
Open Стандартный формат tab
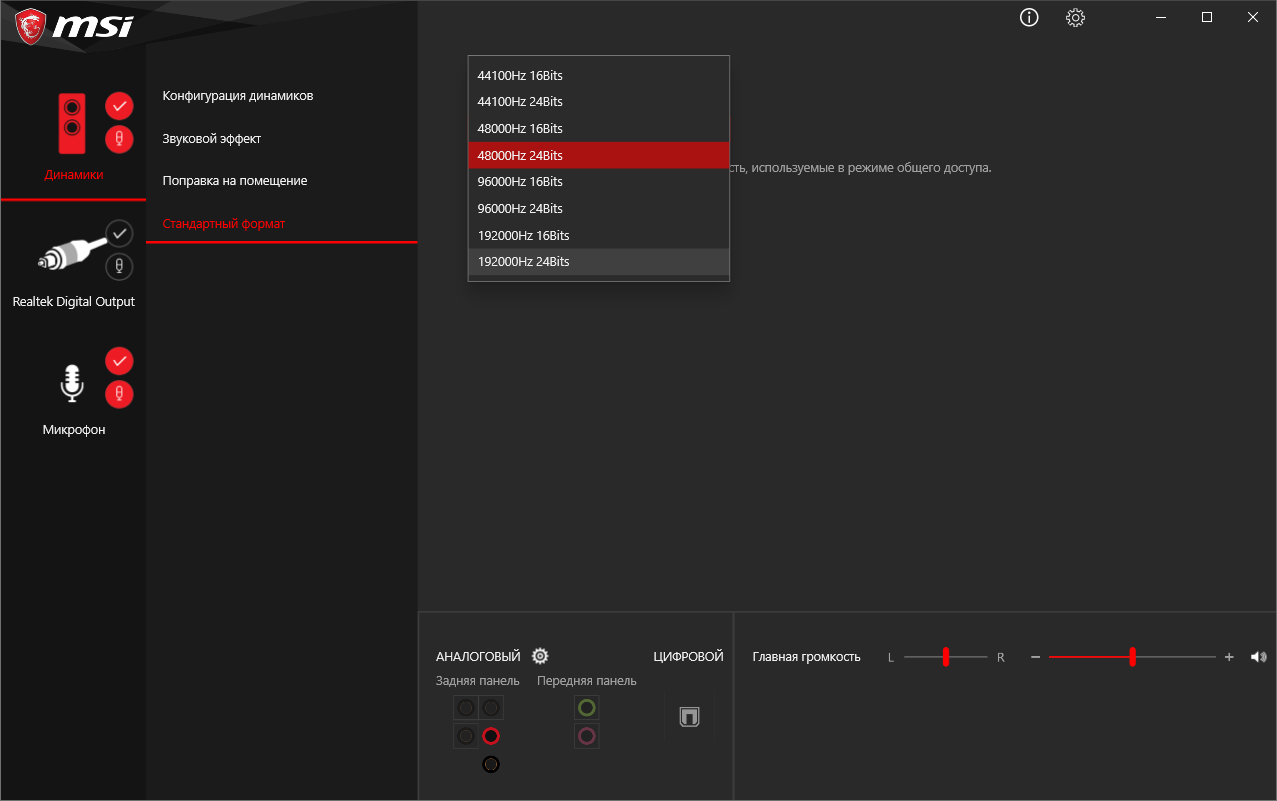pyautogui.click(x=224, y=223)
